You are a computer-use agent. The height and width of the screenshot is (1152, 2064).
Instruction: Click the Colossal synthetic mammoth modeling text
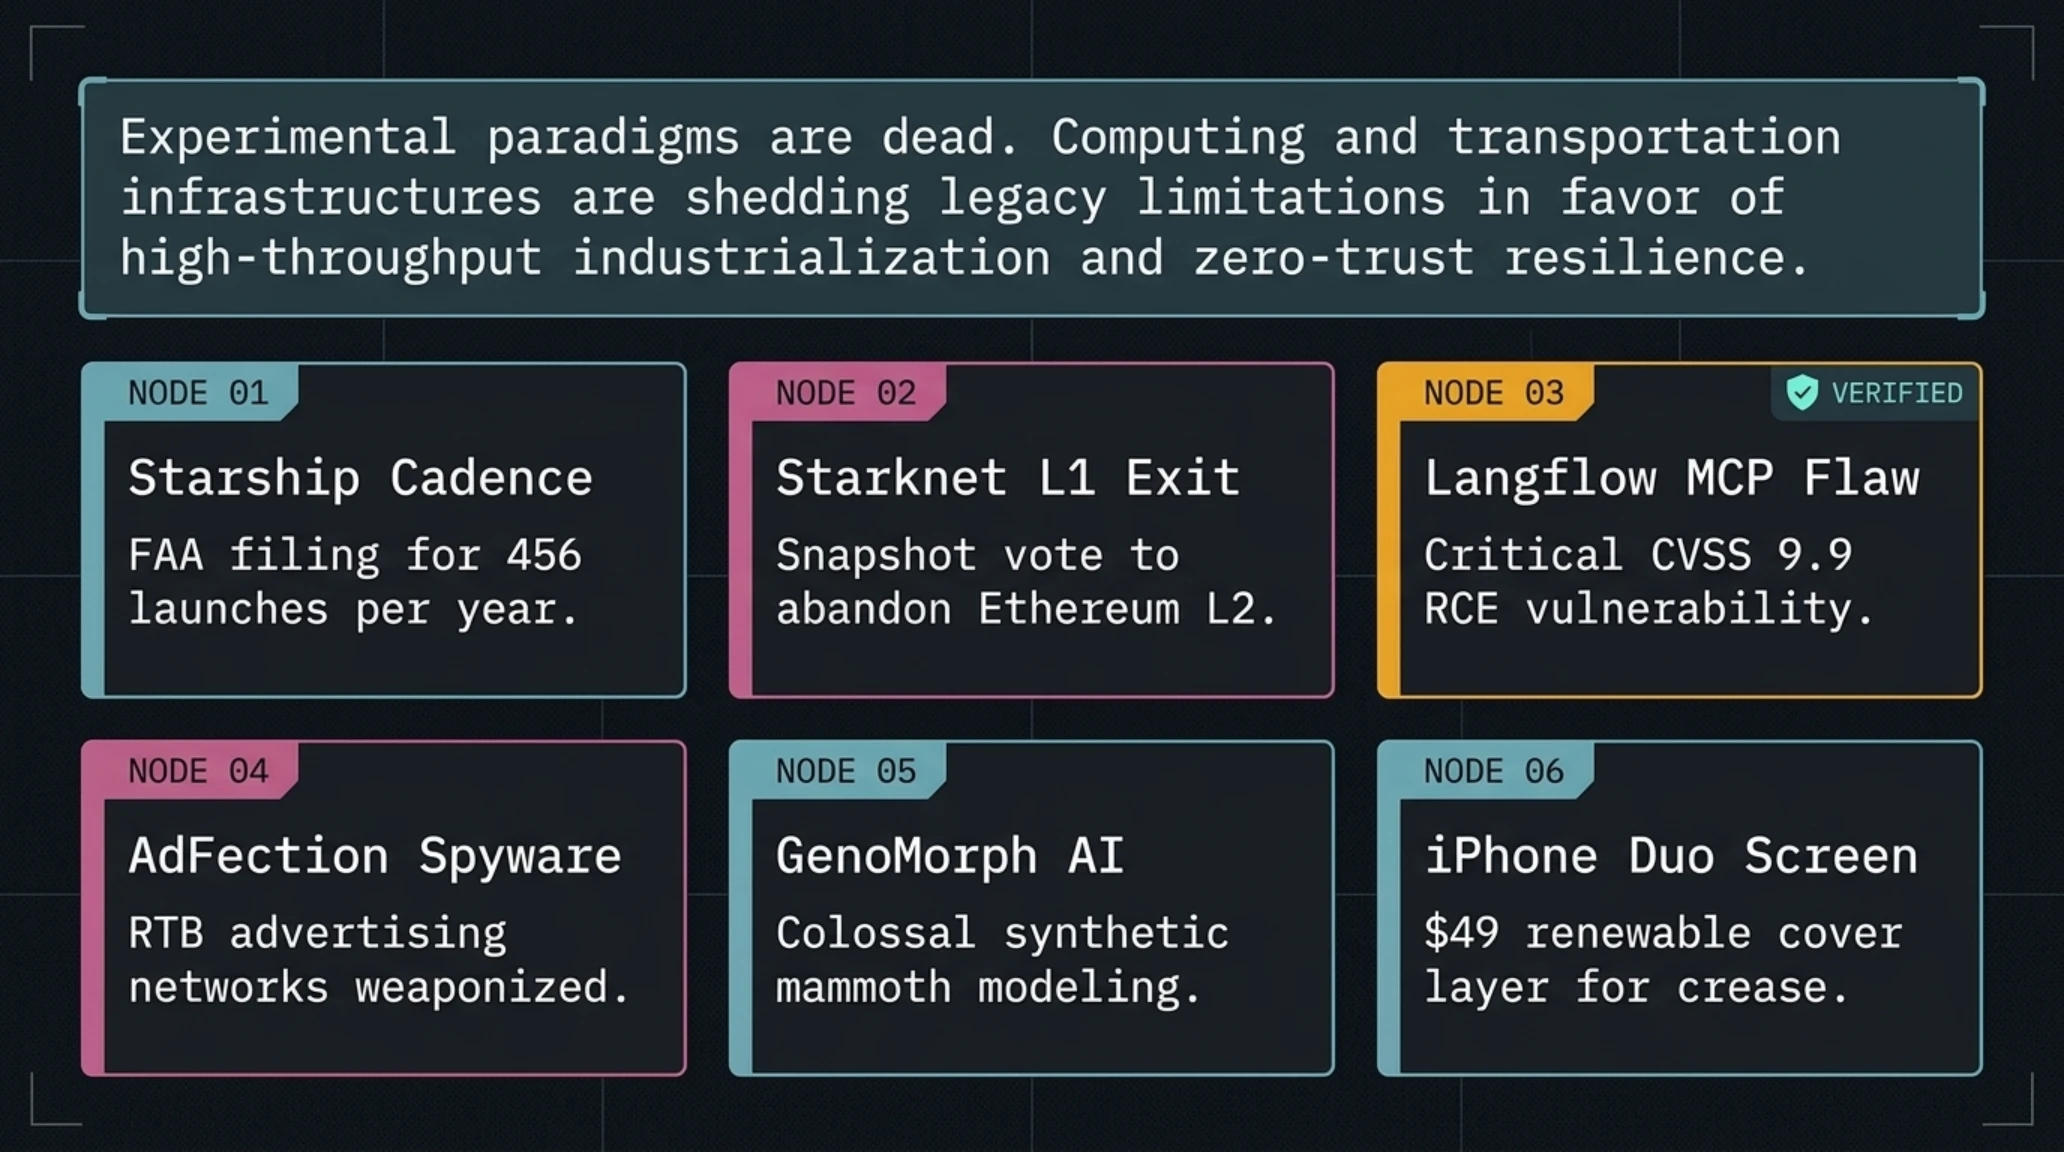[1002, 961]
